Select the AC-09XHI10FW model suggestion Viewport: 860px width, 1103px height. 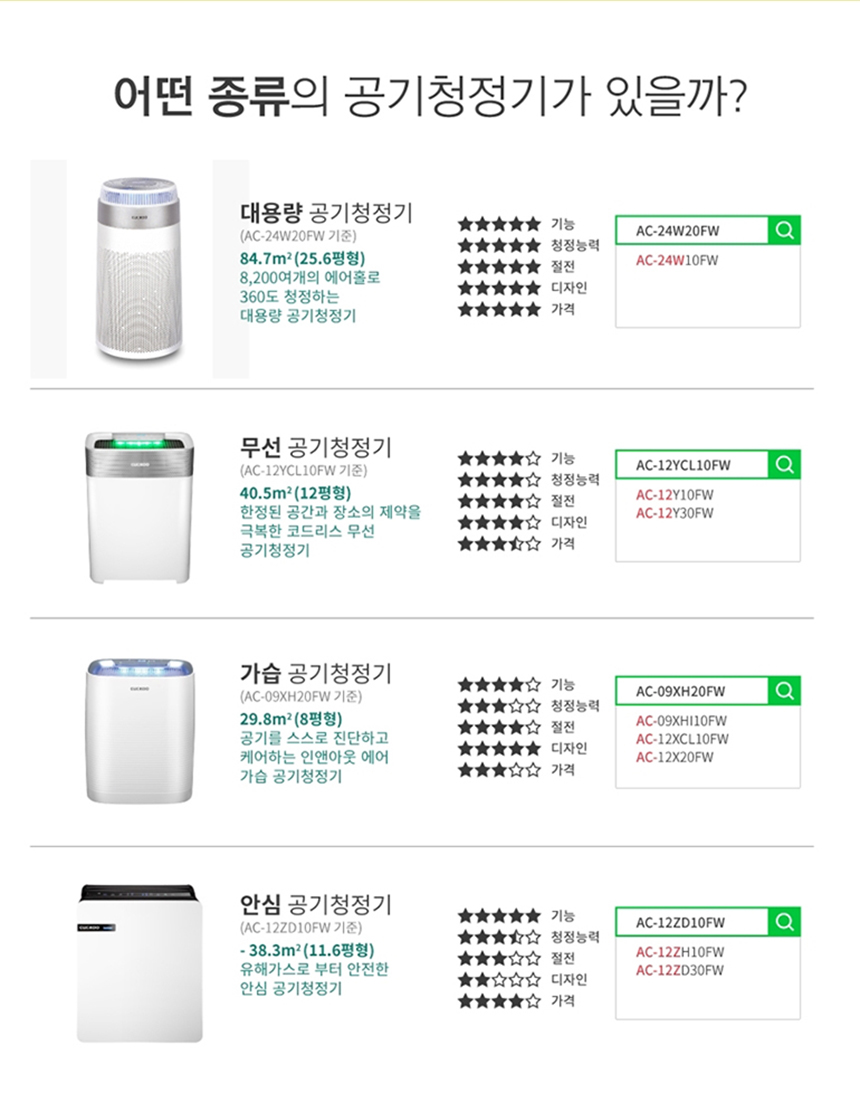tap(681, 721)
